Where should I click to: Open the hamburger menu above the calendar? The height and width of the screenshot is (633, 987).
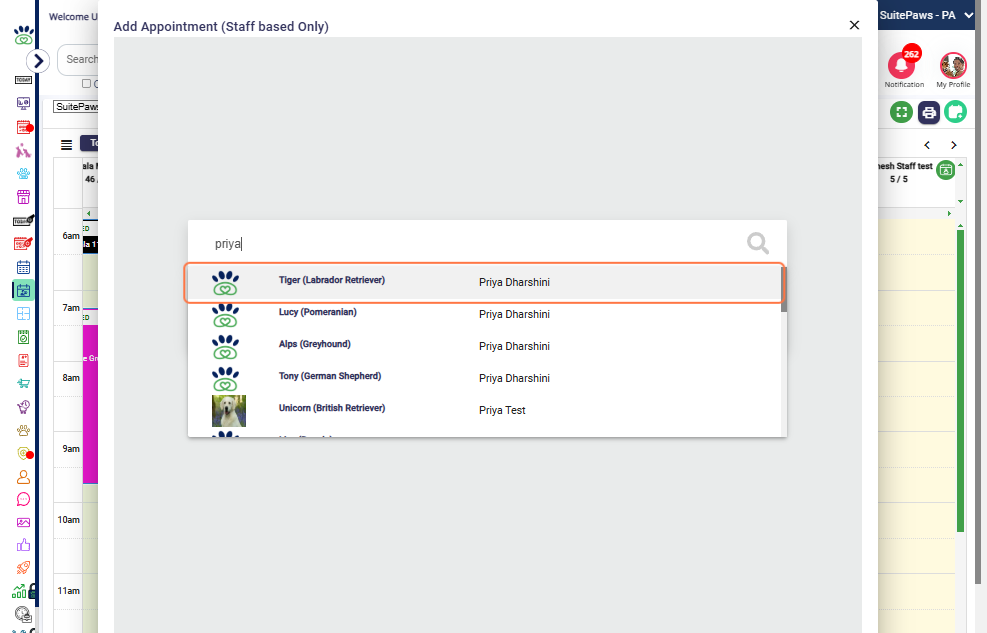click(x=66, y=145)
